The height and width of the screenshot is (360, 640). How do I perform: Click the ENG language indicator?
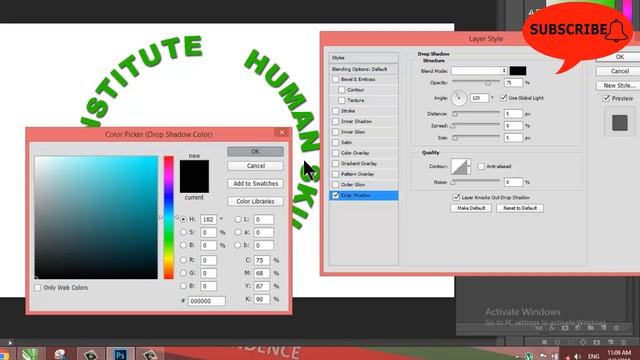pos(593,356)
